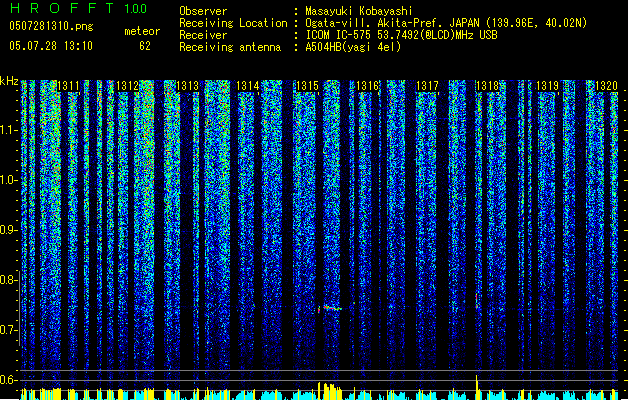Click the meteor label
The height and width of the screenshot is (400, 629).
pyautogui.click(x=142, y=31)
